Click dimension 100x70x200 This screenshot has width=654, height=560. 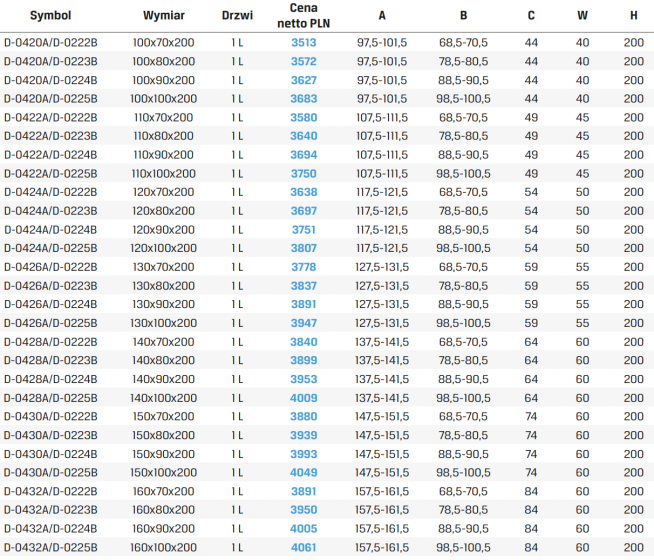(x=164, y=43)
